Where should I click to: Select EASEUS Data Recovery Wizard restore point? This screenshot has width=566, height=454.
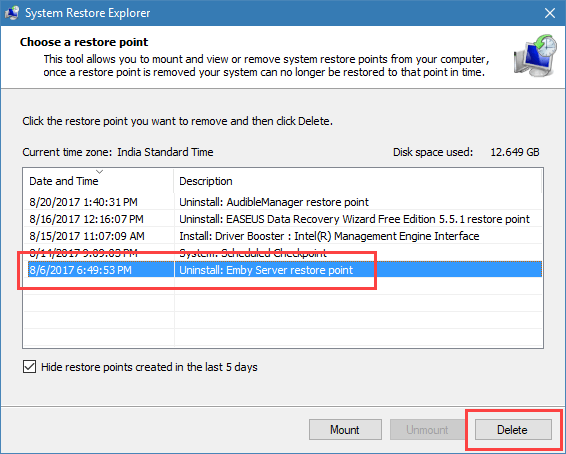(x=283, y=219)
